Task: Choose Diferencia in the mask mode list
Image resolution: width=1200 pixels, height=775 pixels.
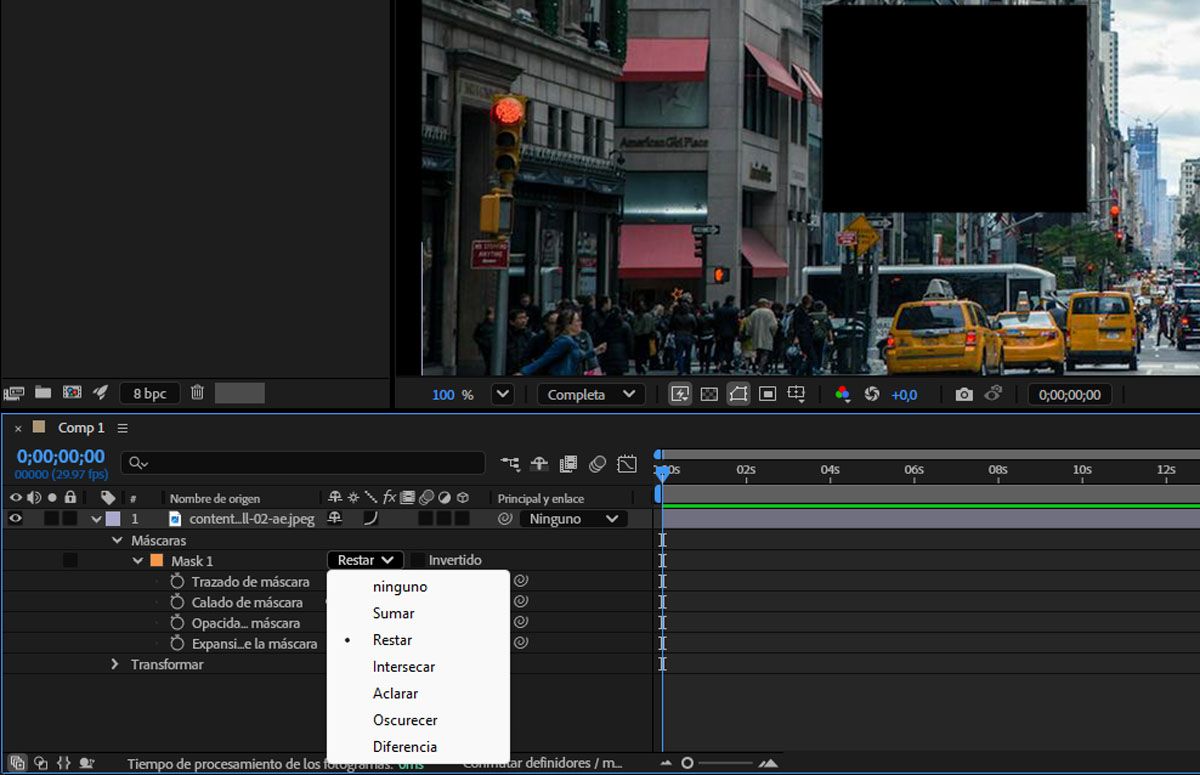Action: [405, 747]
